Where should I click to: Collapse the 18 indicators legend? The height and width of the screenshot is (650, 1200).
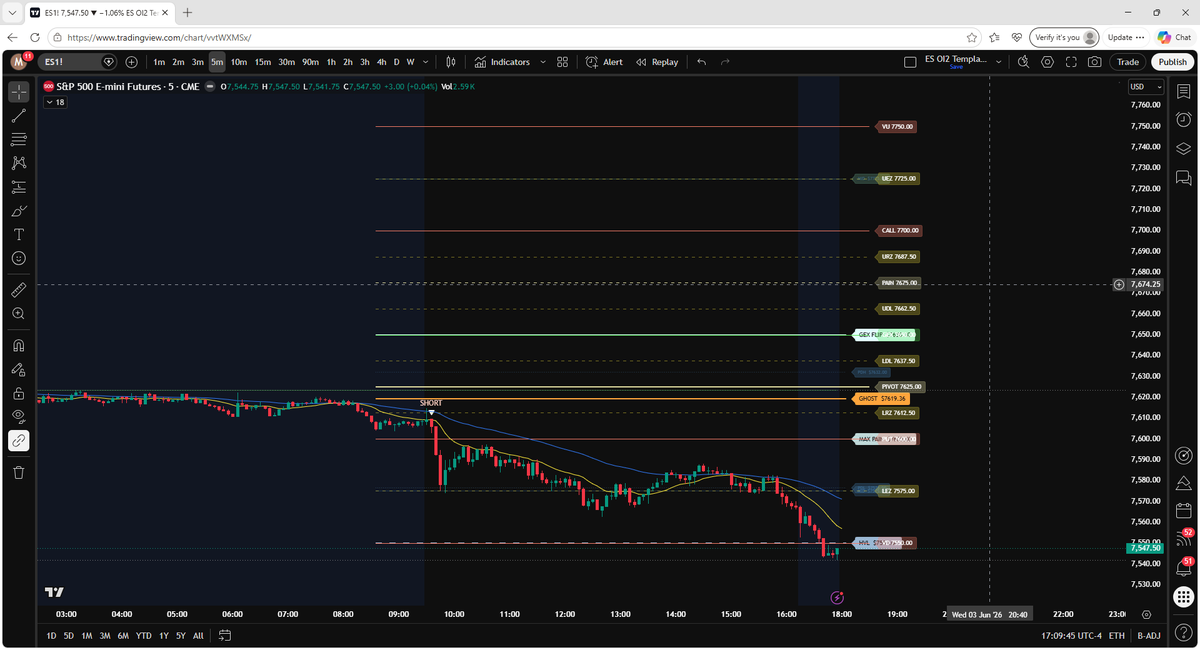click(x=55, y=102)
